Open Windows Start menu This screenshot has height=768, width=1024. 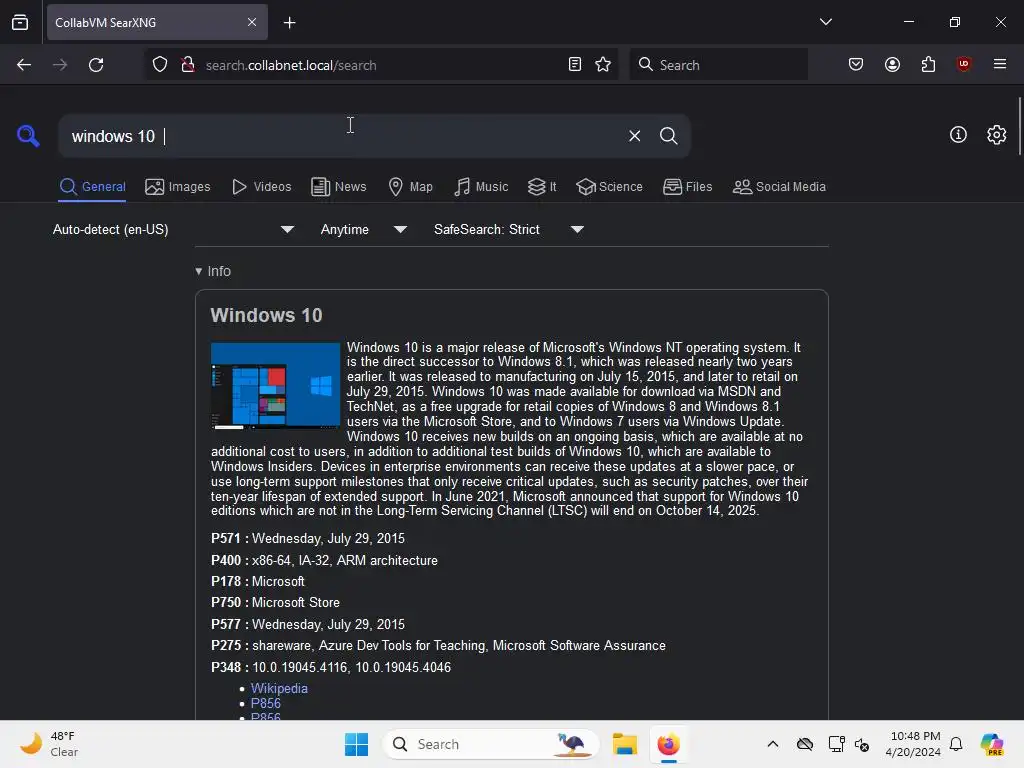pyautogui.click(x=357, y=744)
